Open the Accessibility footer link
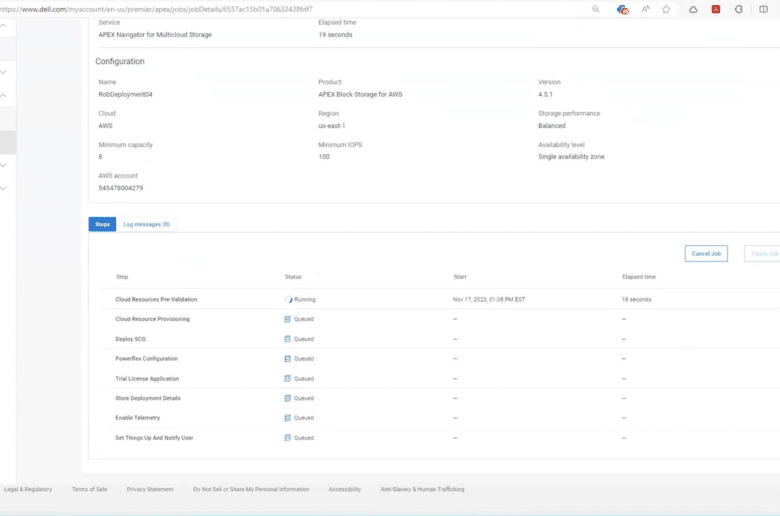This screenshot has height=516, width=780. (x=345, y=489)
